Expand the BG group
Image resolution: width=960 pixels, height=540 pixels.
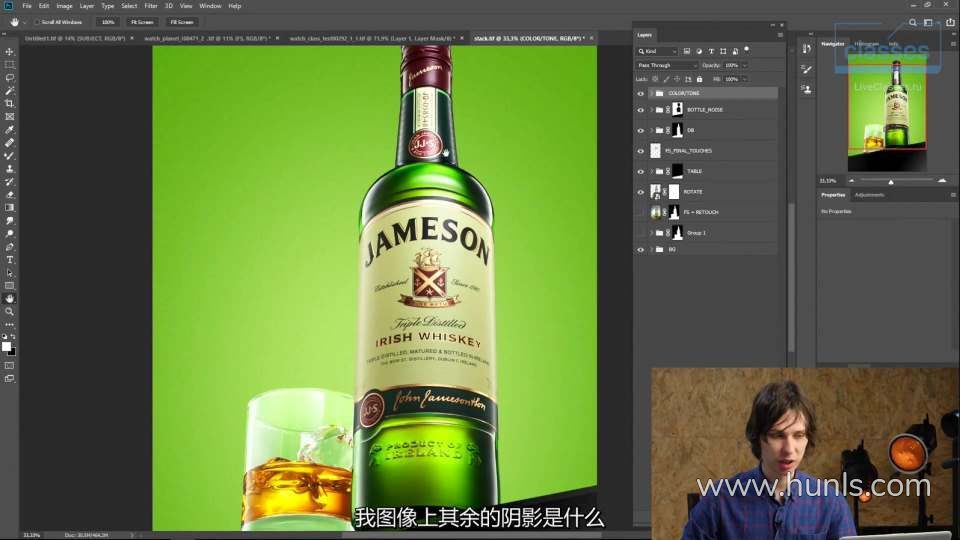pyautogui.click(x=651, y=250)
